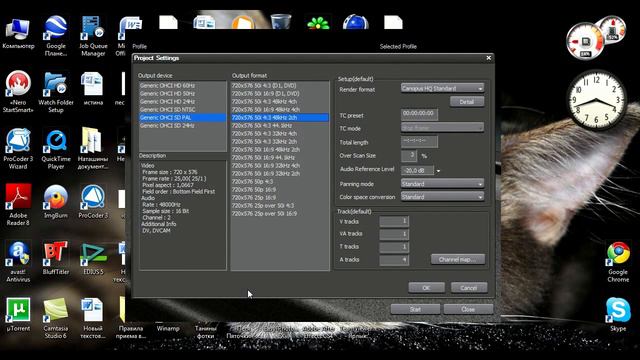
Task: Select format 720x576 50p 4:3
Action: coord(280,182)
